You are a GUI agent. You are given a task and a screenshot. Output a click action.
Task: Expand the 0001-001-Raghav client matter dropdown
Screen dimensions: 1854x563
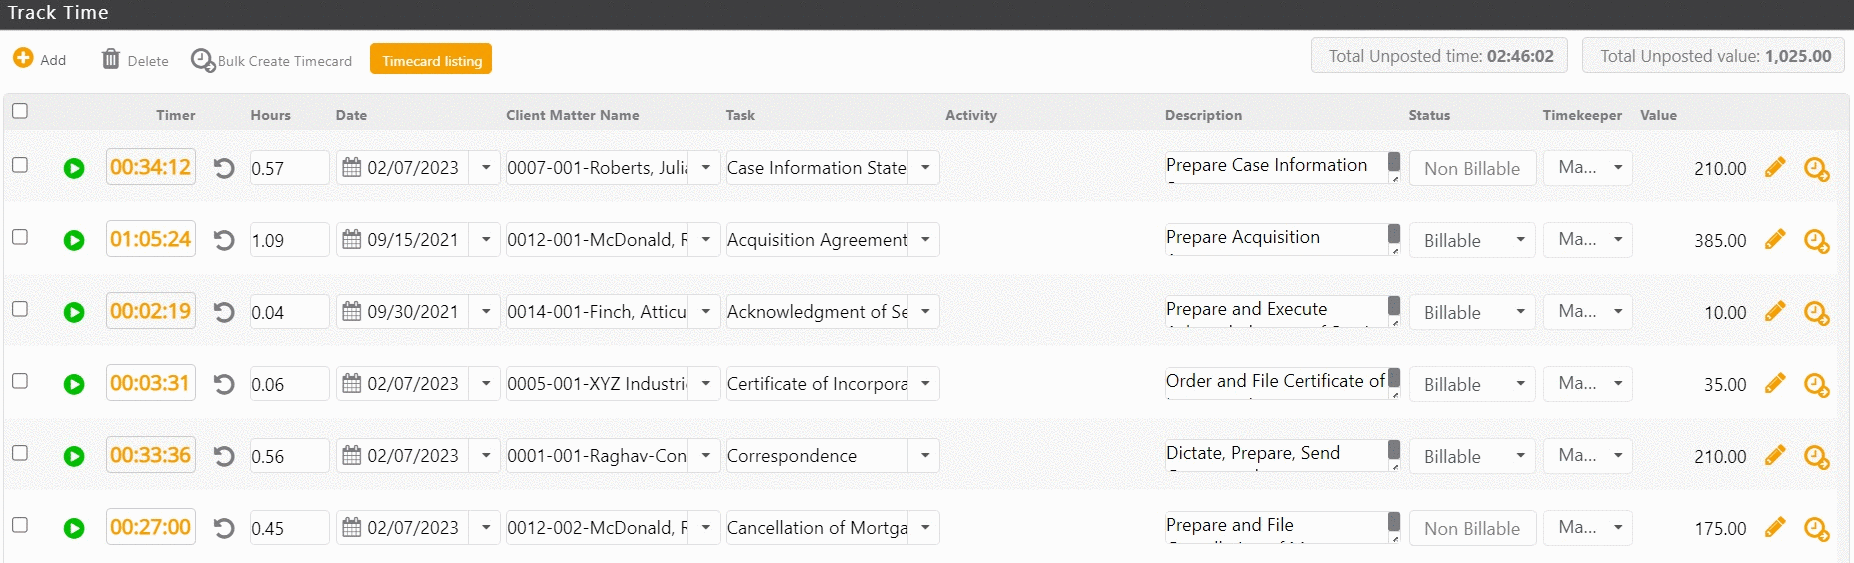pos(705,456)
